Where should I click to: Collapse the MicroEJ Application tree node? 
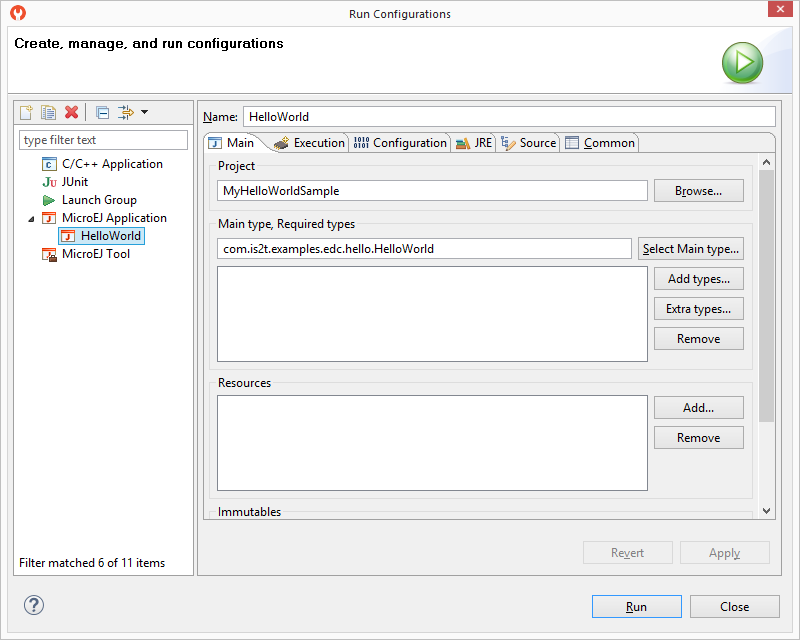pos(30,218)
